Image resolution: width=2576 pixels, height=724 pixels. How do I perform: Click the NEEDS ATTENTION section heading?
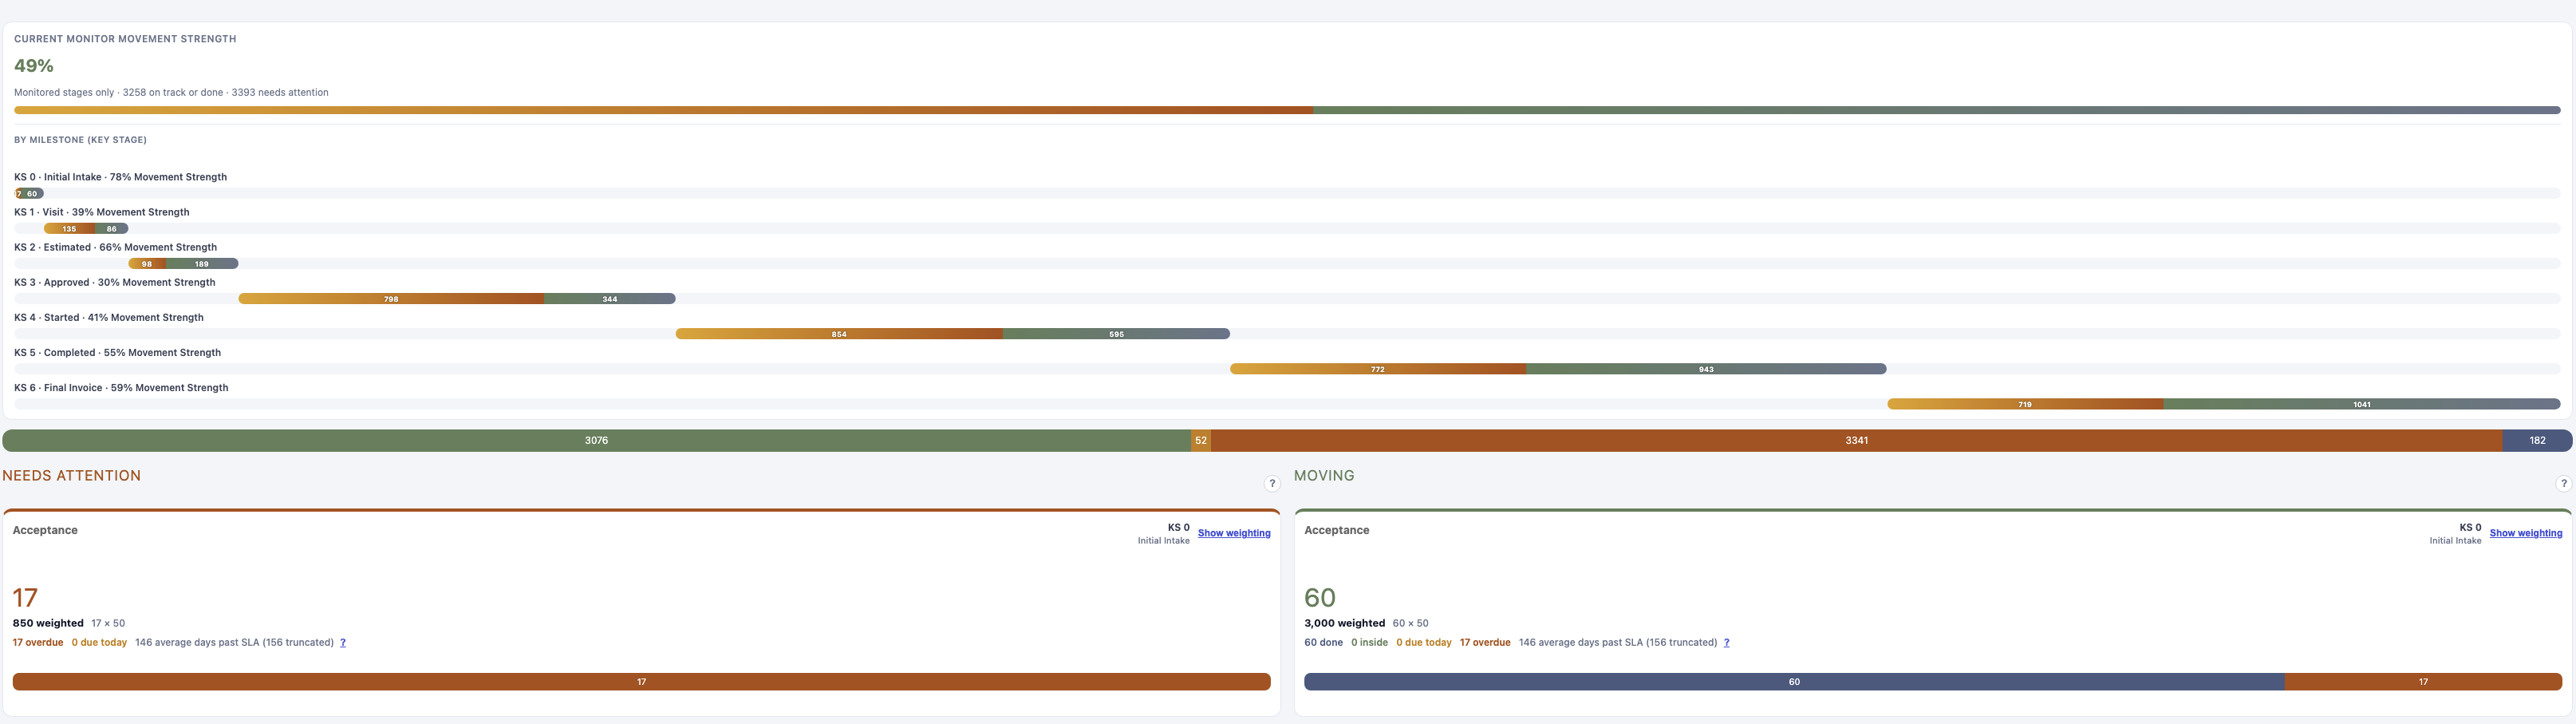click(x=72, y=476)
